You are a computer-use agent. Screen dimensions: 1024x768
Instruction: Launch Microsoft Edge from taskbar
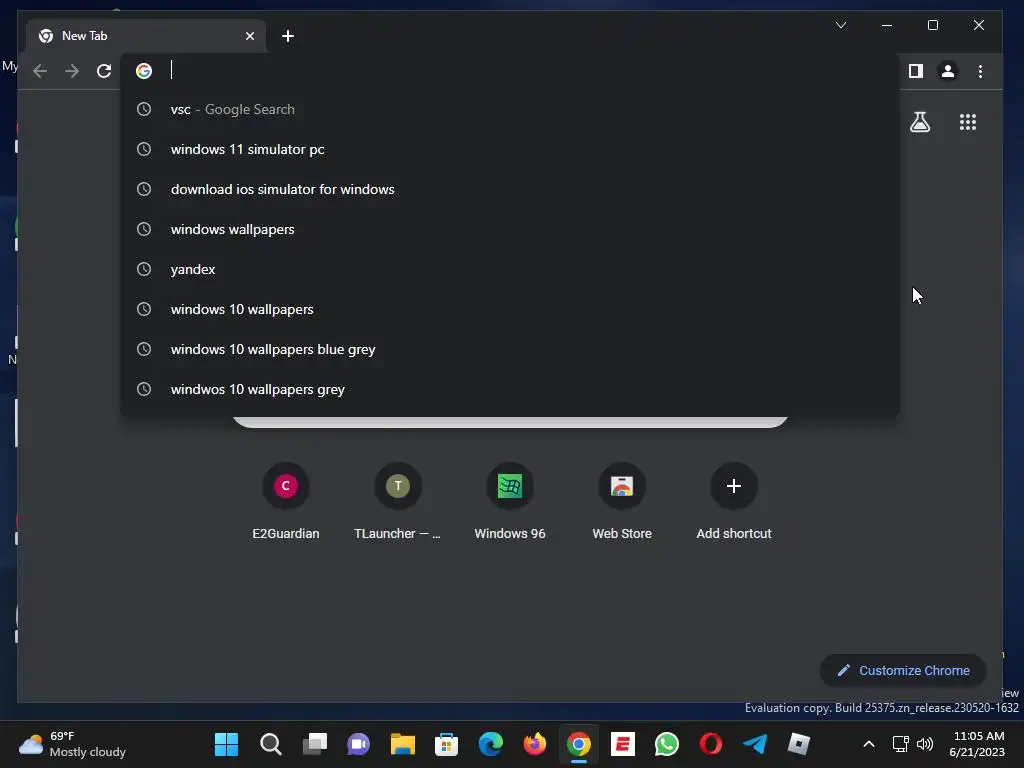(490, 744)
